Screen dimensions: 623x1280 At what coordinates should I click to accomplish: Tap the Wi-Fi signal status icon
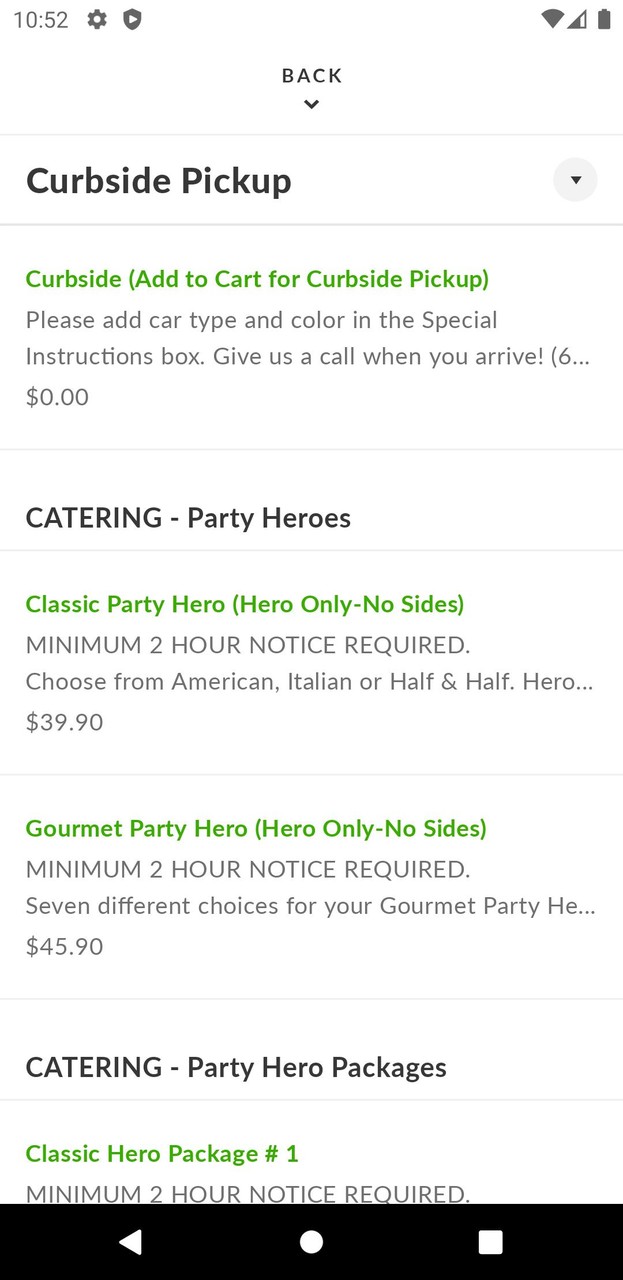click(551, 19)
